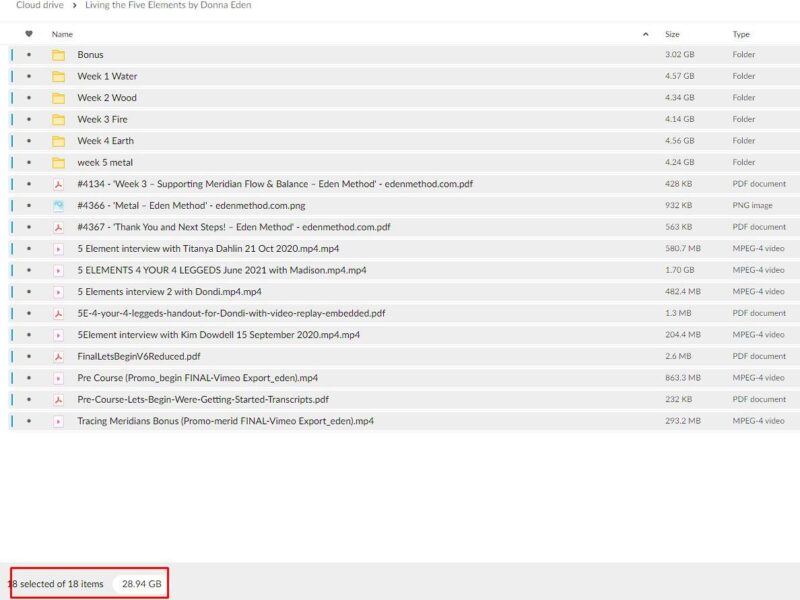Click Living the Five Elements breadcrumb
Image resolution: width=800 pixels, height=600 pixels.
pos(168,6)
